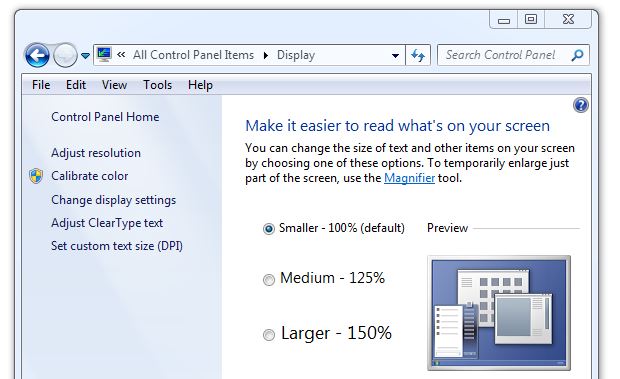The width and height of the screenshot is (620, 379).
Task: Open recent pages dropdown arrow
Action: 85,56
